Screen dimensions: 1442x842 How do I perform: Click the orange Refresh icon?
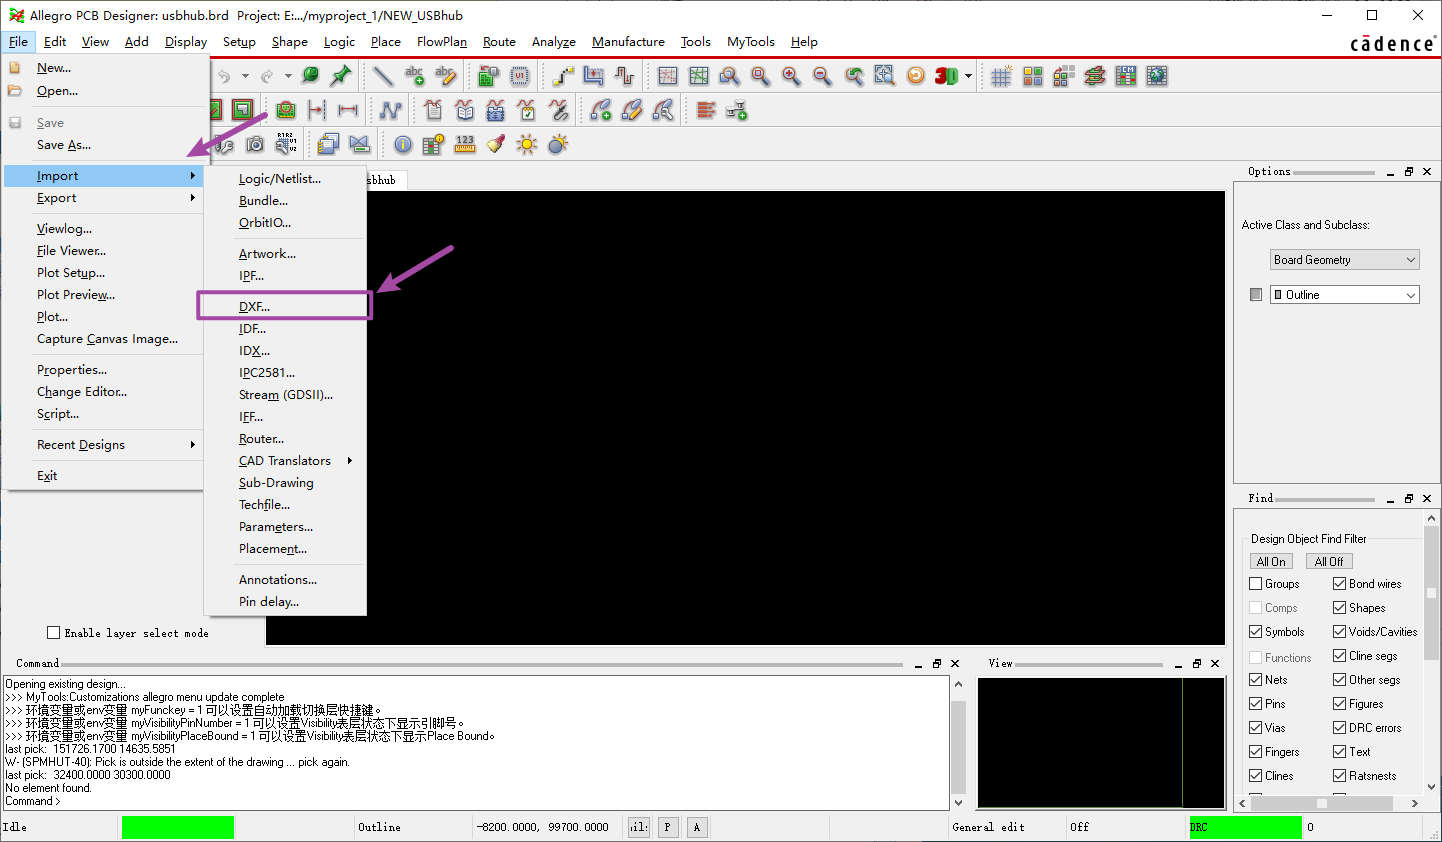point(915,76)
